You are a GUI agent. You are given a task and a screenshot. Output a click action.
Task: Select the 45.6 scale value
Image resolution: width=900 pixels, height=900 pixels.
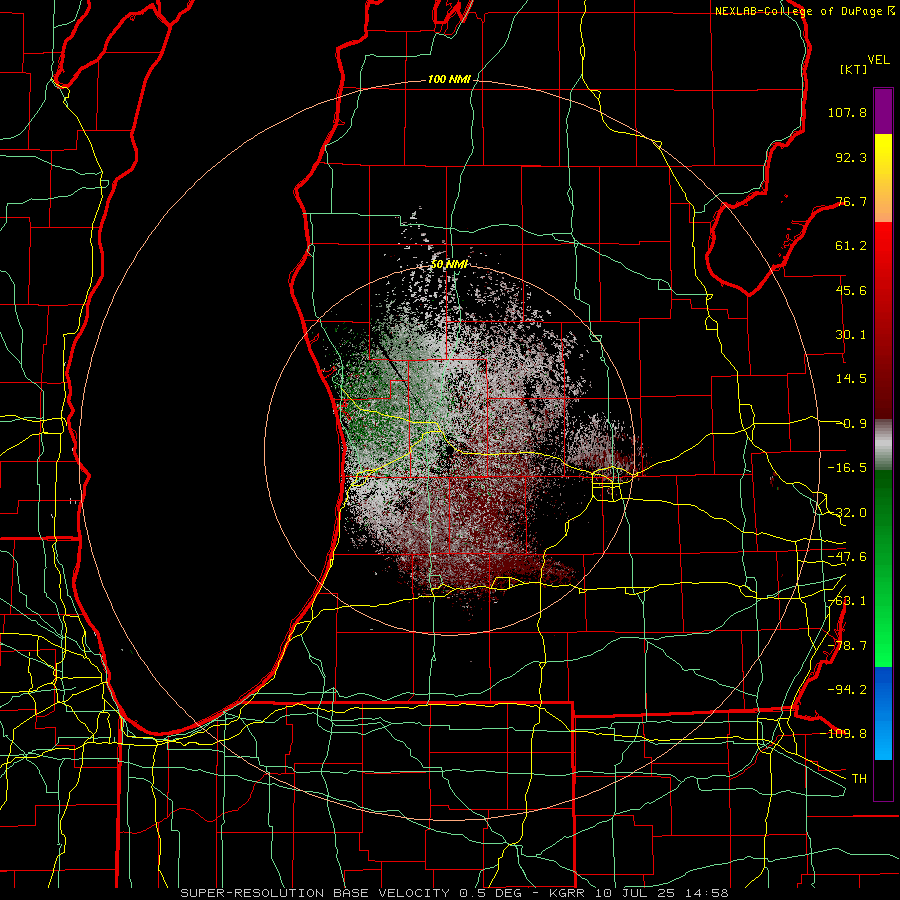point(851,290)
